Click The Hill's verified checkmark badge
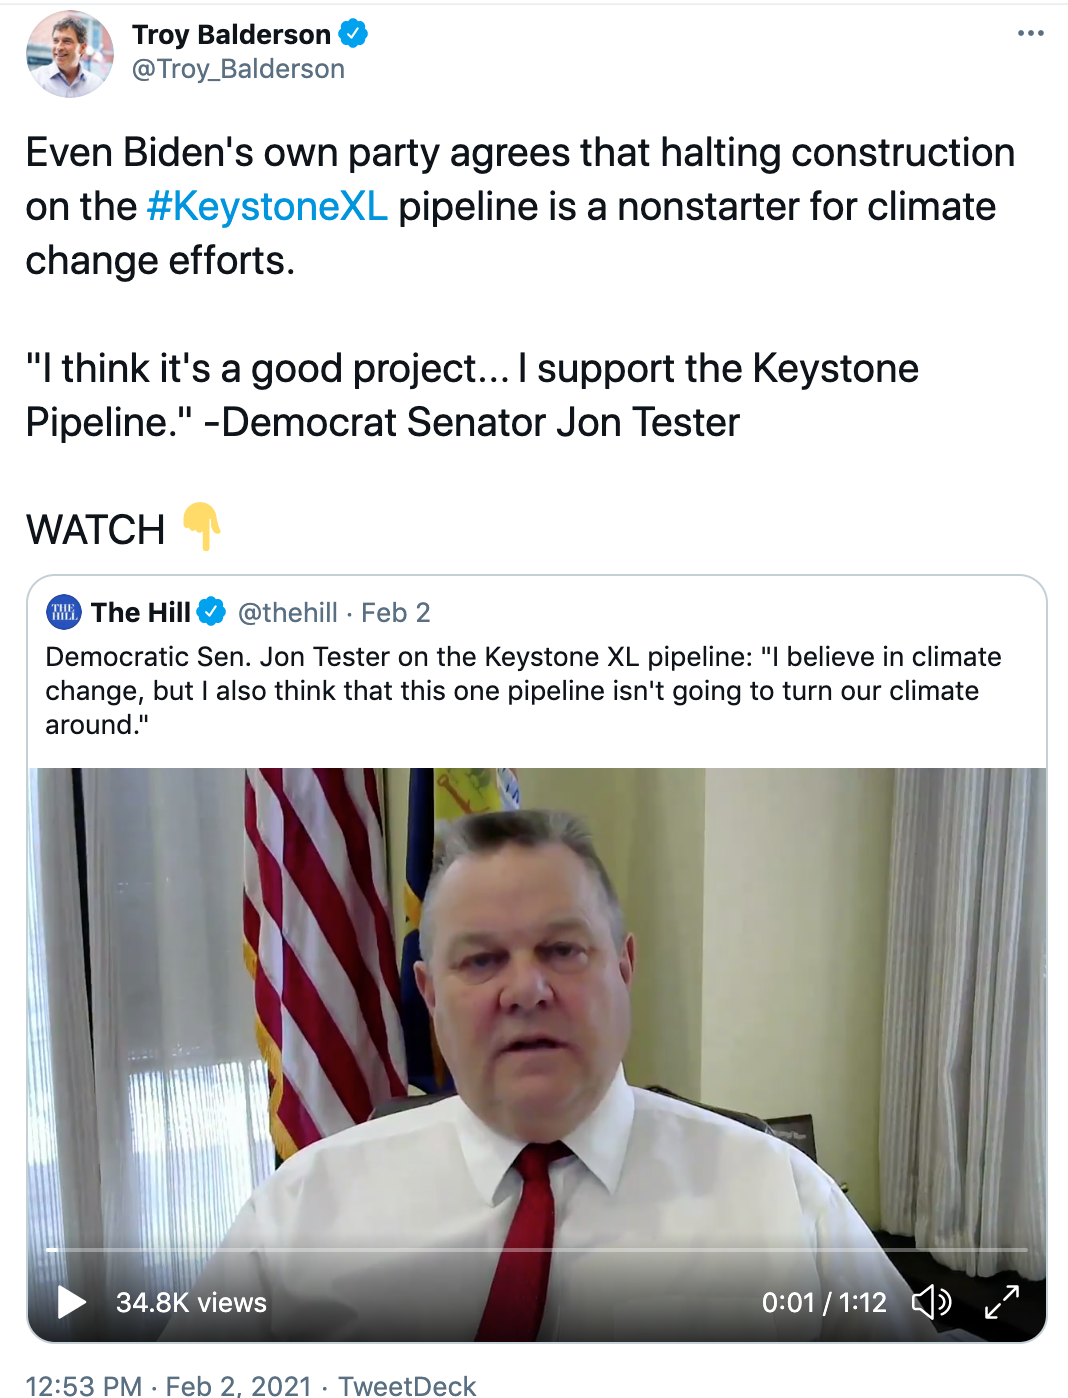 point(211,612)
